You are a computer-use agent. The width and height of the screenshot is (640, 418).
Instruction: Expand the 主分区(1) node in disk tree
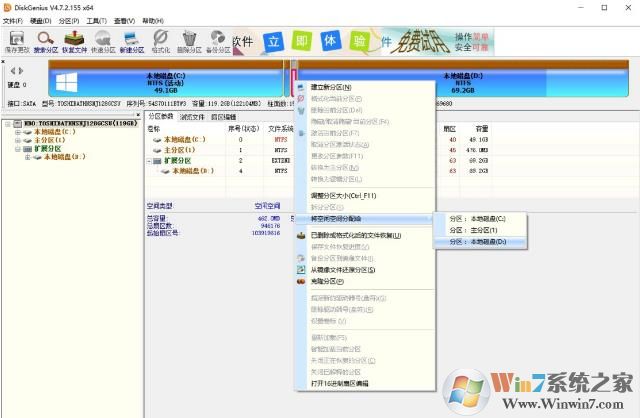17,141
